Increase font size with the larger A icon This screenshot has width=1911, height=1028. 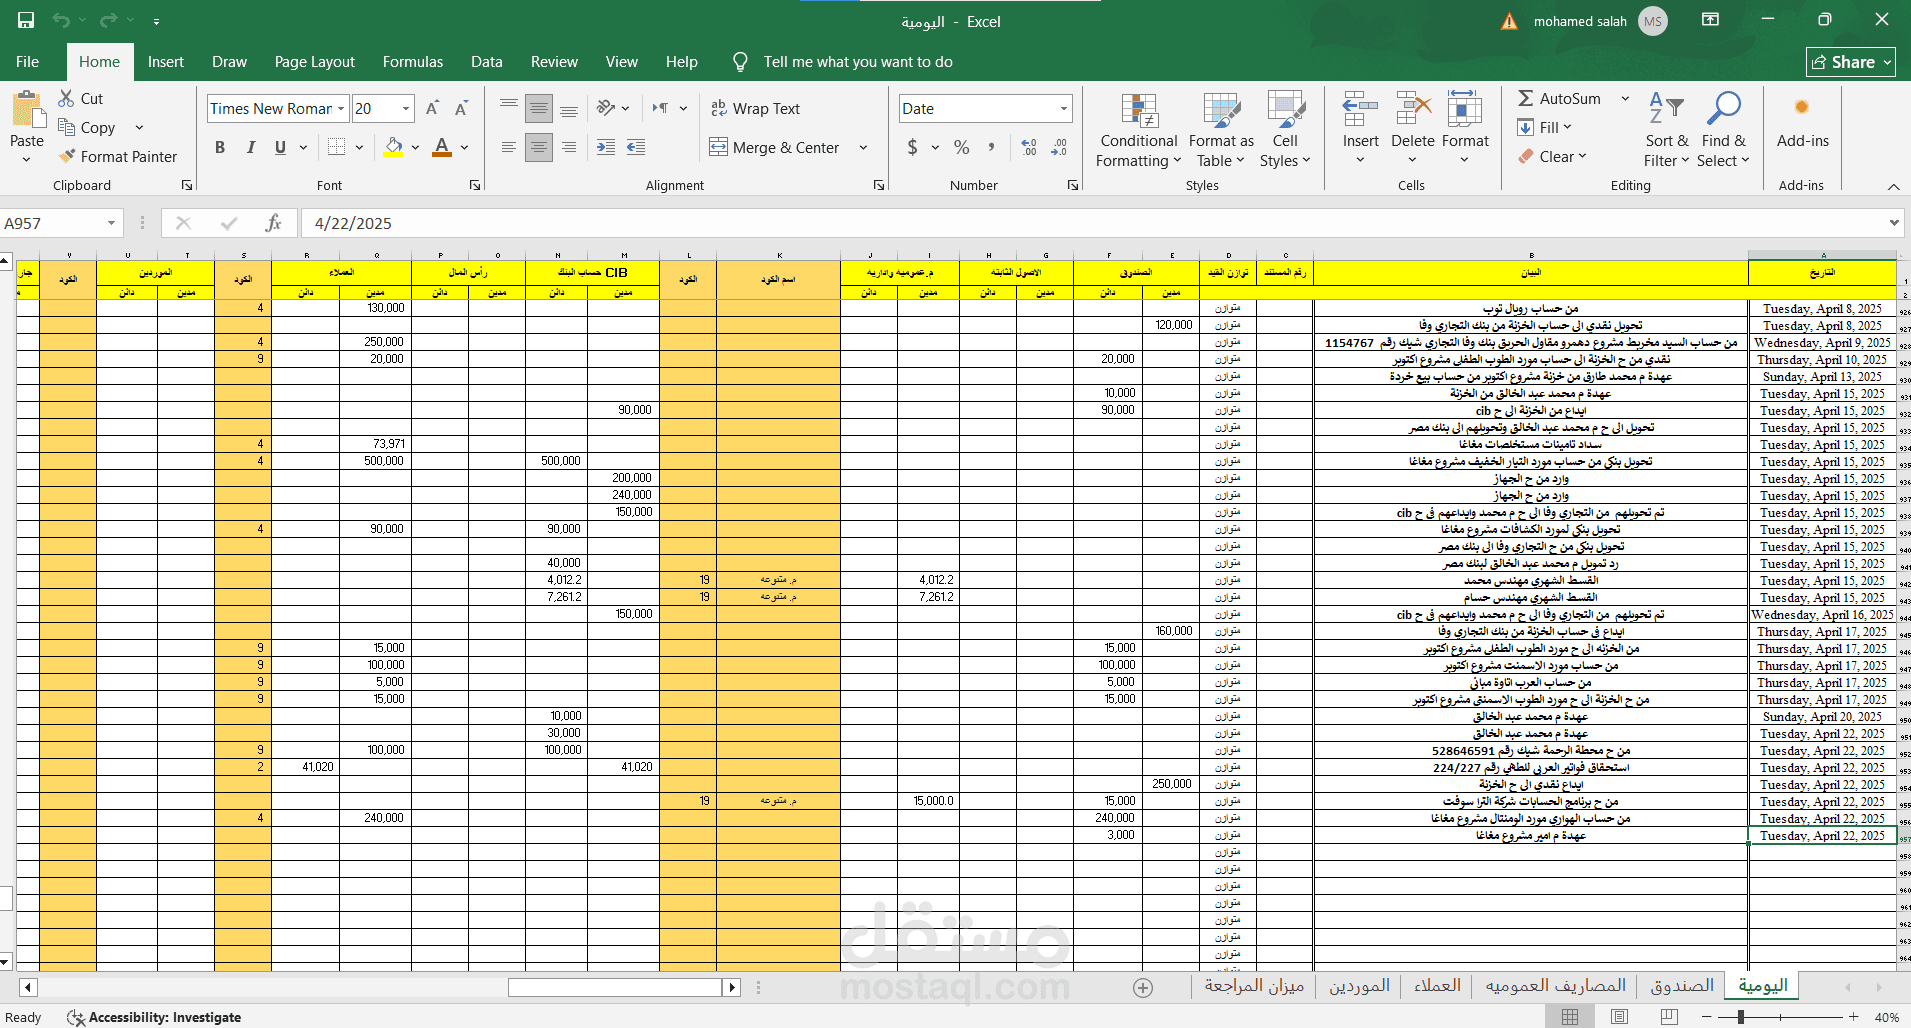tap(432, 108)
